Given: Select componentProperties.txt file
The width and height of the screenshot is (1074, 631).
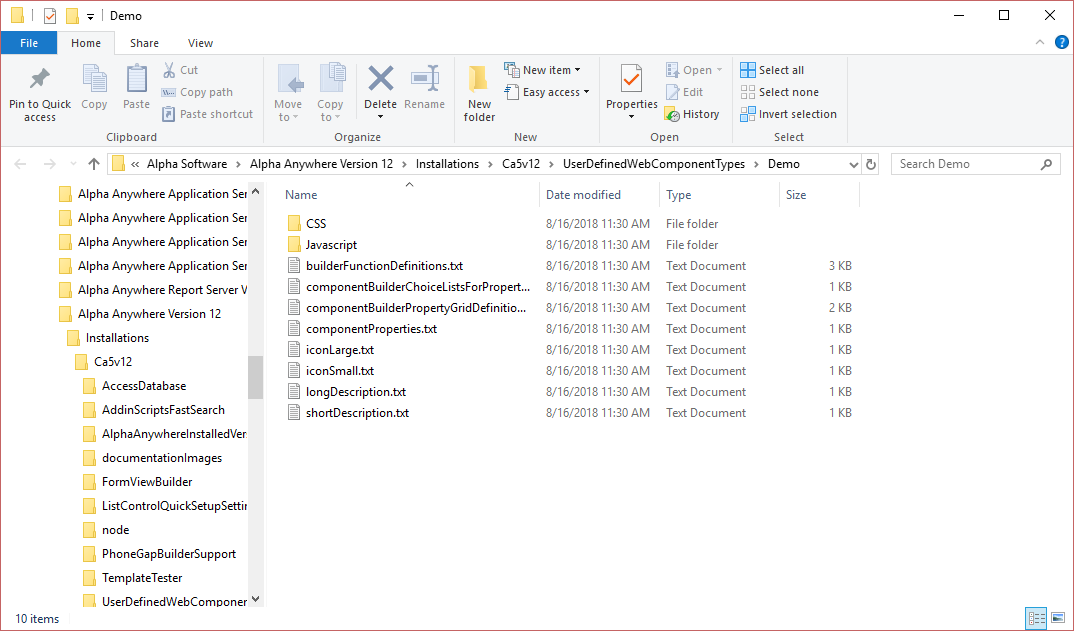Looking at the screenshot, I should pyautogui.click(x=371, y=329).
